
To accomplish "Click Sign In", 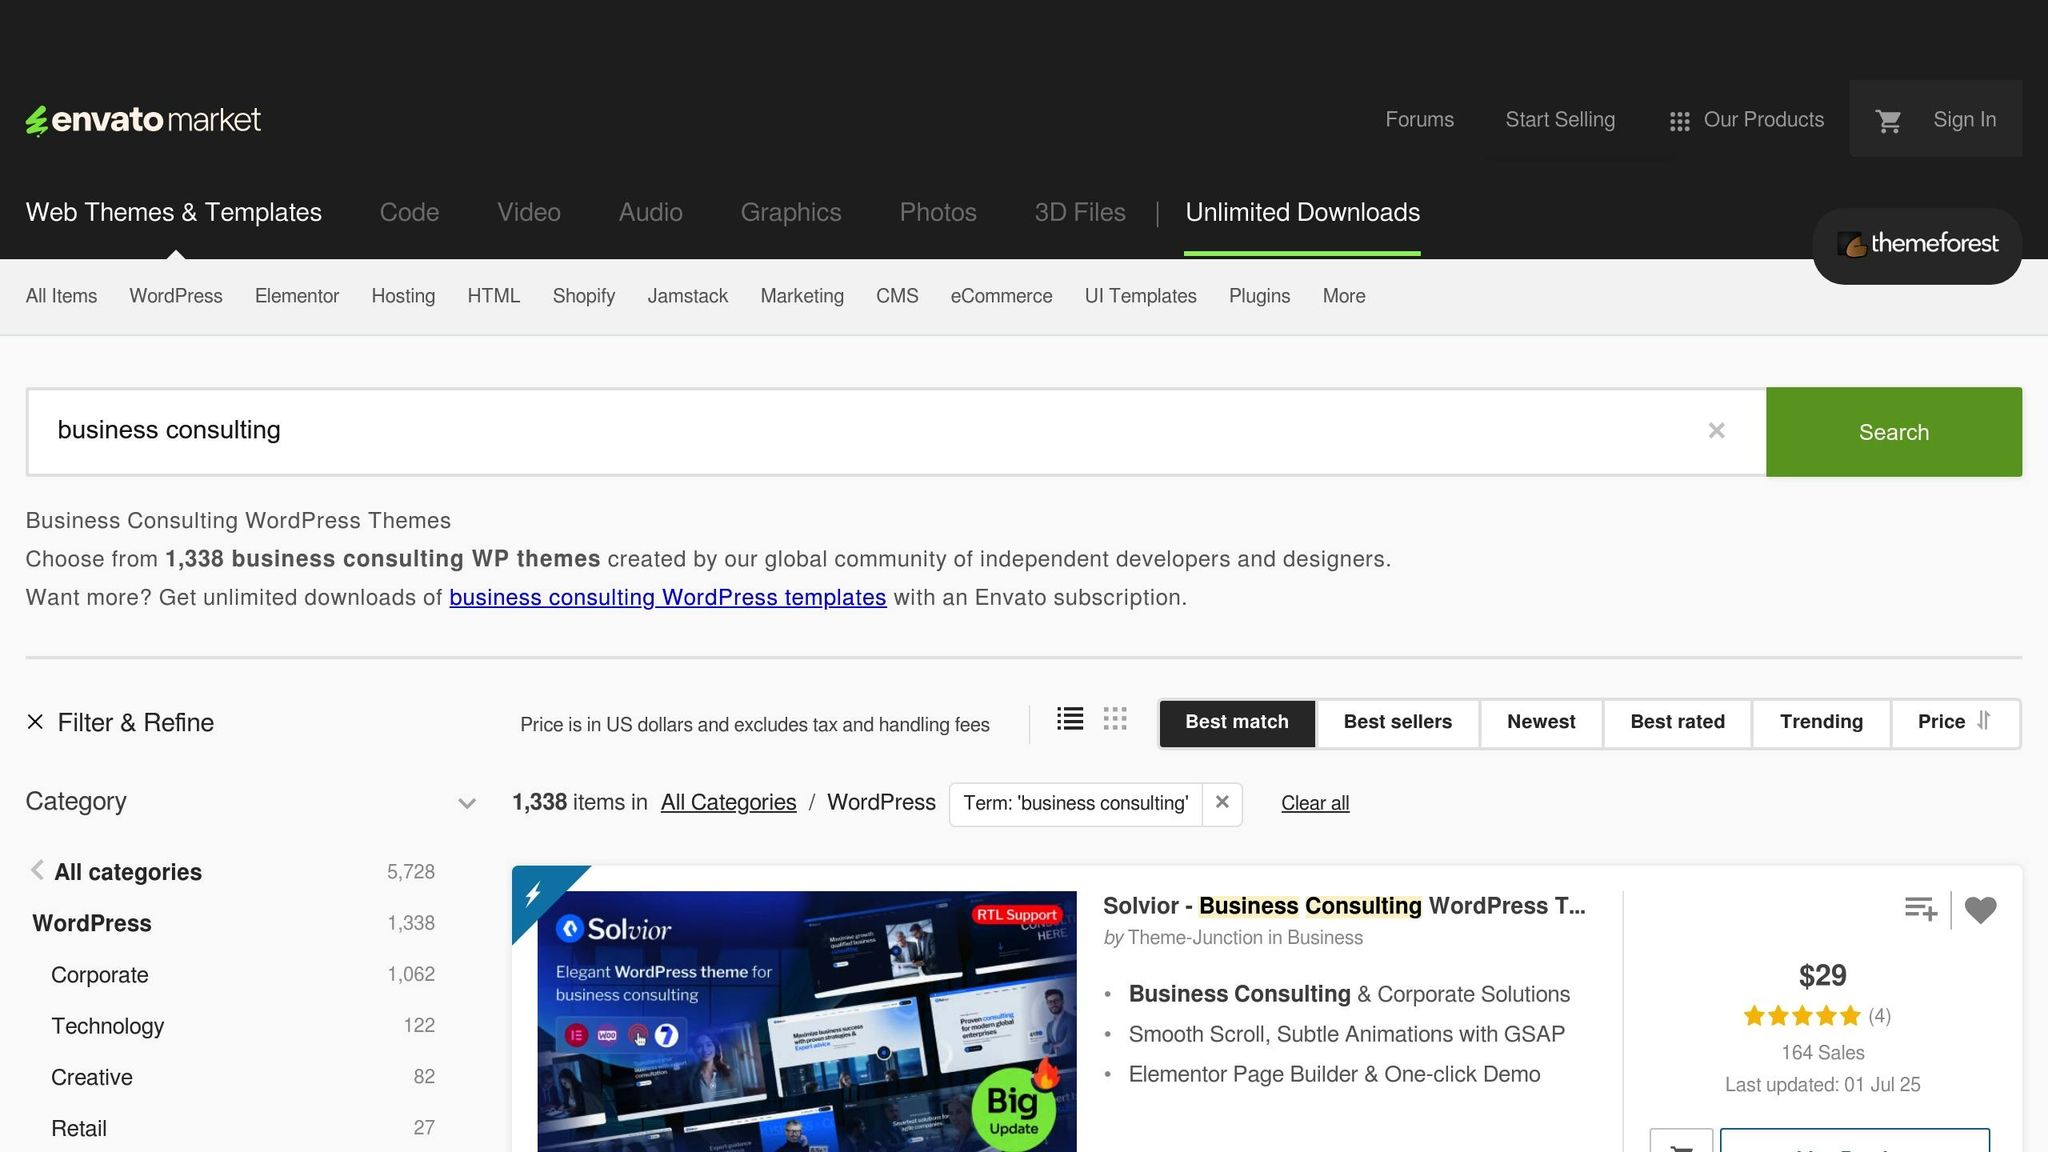I will pos(1964,120).
